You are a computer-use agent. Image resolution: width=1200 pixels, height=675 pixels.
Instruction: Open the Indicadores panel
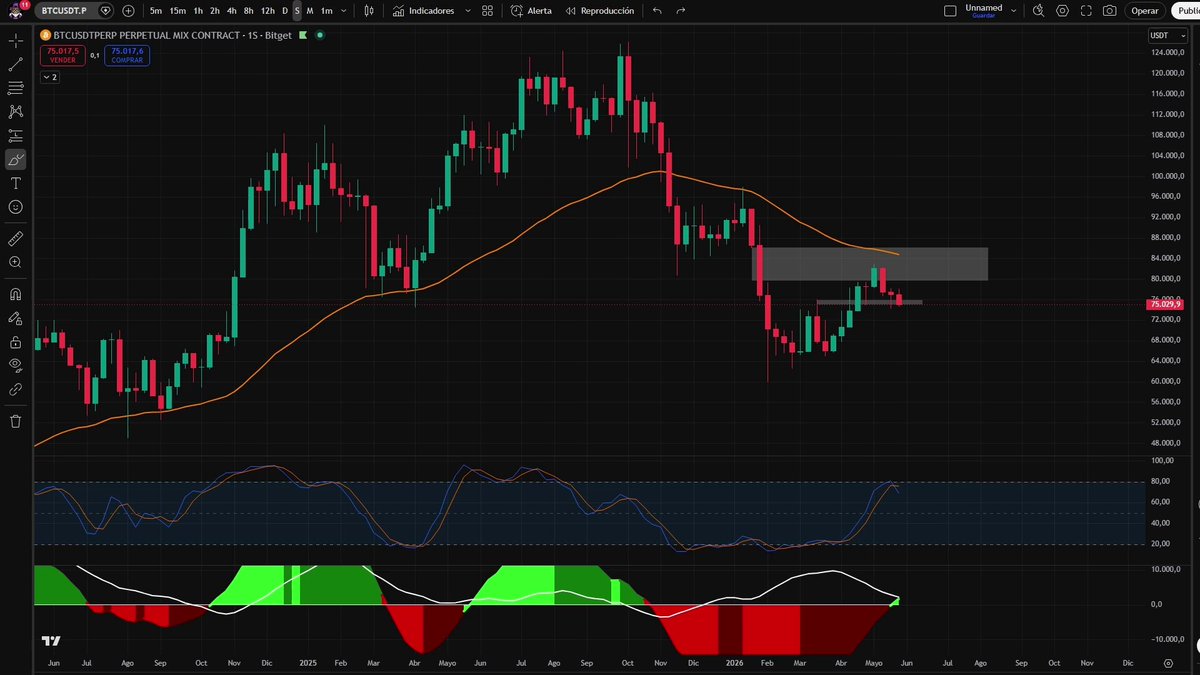pos(423,11)
